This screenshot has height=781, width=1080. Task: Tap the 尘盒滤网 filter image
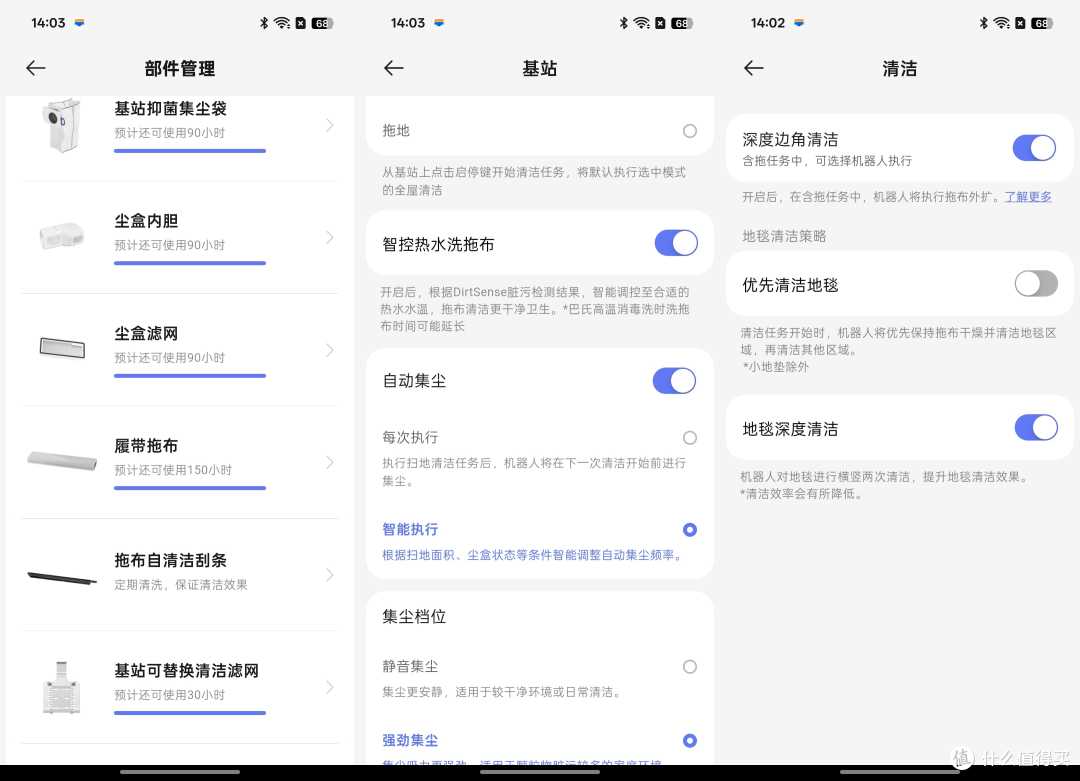pos(62,348)
